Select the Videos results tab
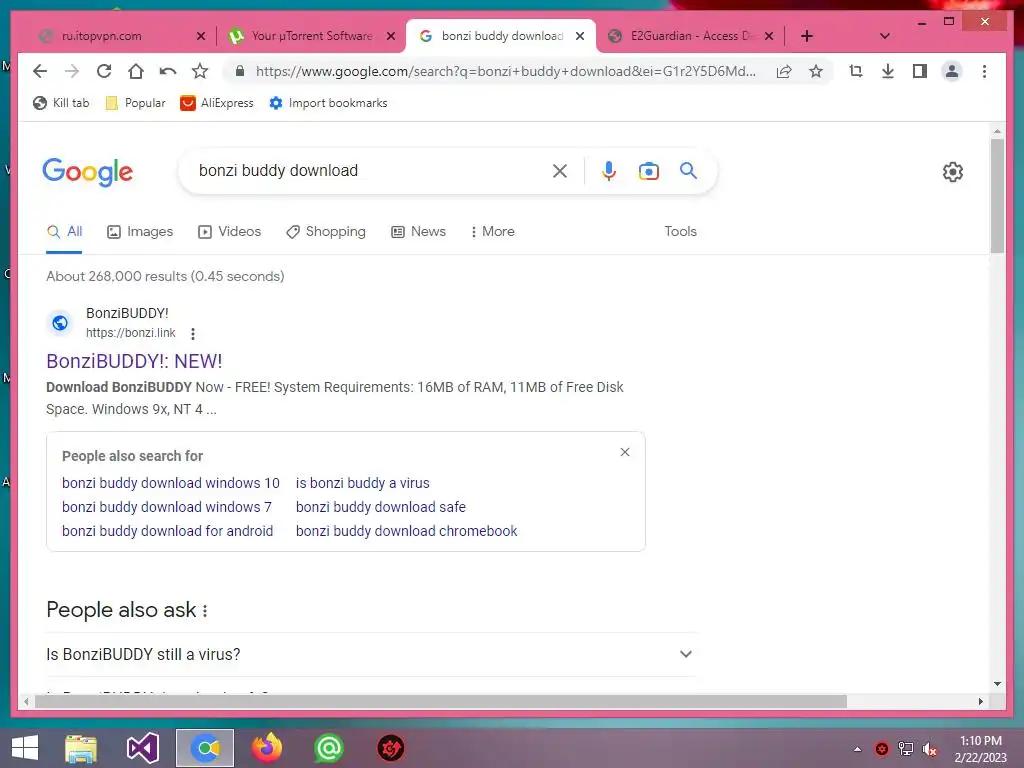 pyautogui.click(x=229, y=232)
